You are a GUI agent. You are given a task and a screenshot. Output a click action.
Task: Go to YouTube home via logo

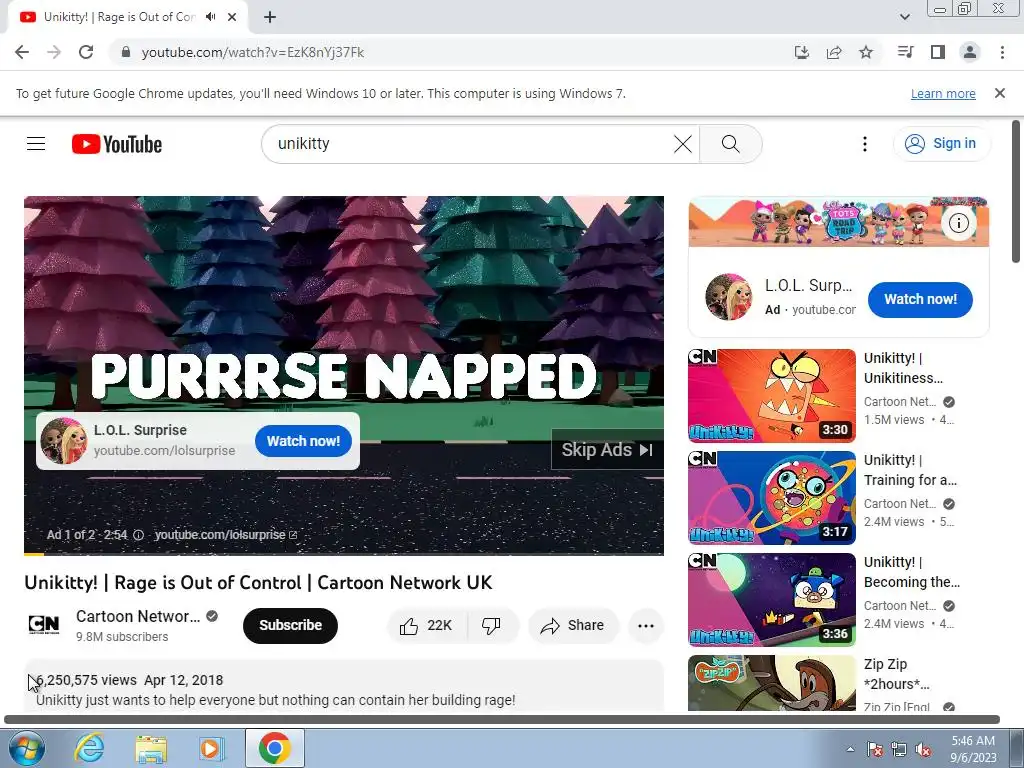tap(117, 144)
